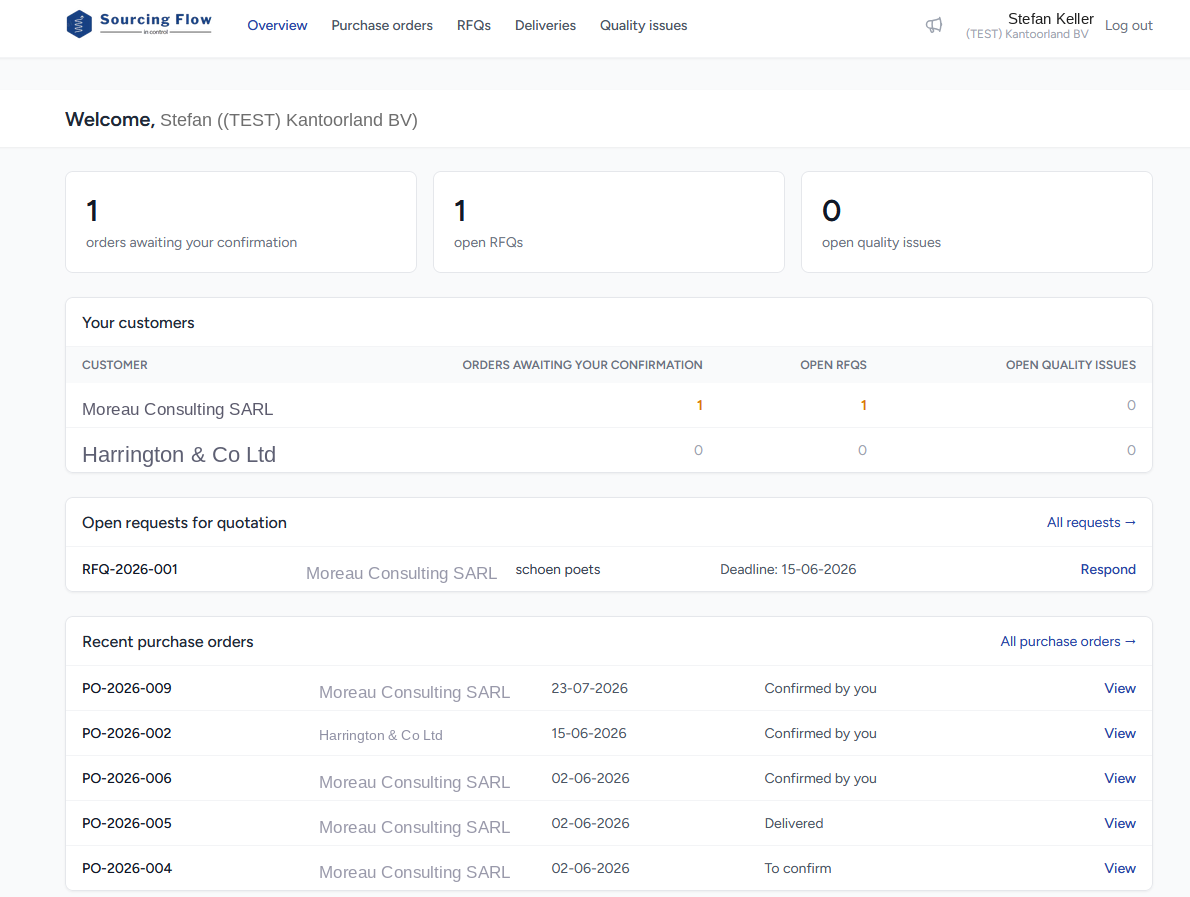
Task: Click Respond for RFQ-2026-001
Action: pyautogui.click(x=1108, y=569)
